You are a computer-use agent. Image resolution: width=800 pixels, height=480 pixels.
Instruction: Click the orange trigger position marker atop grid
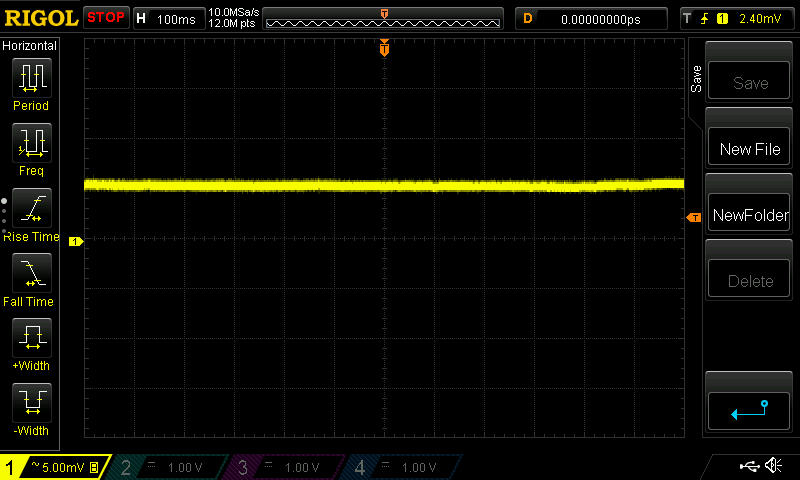coord(384,47)
